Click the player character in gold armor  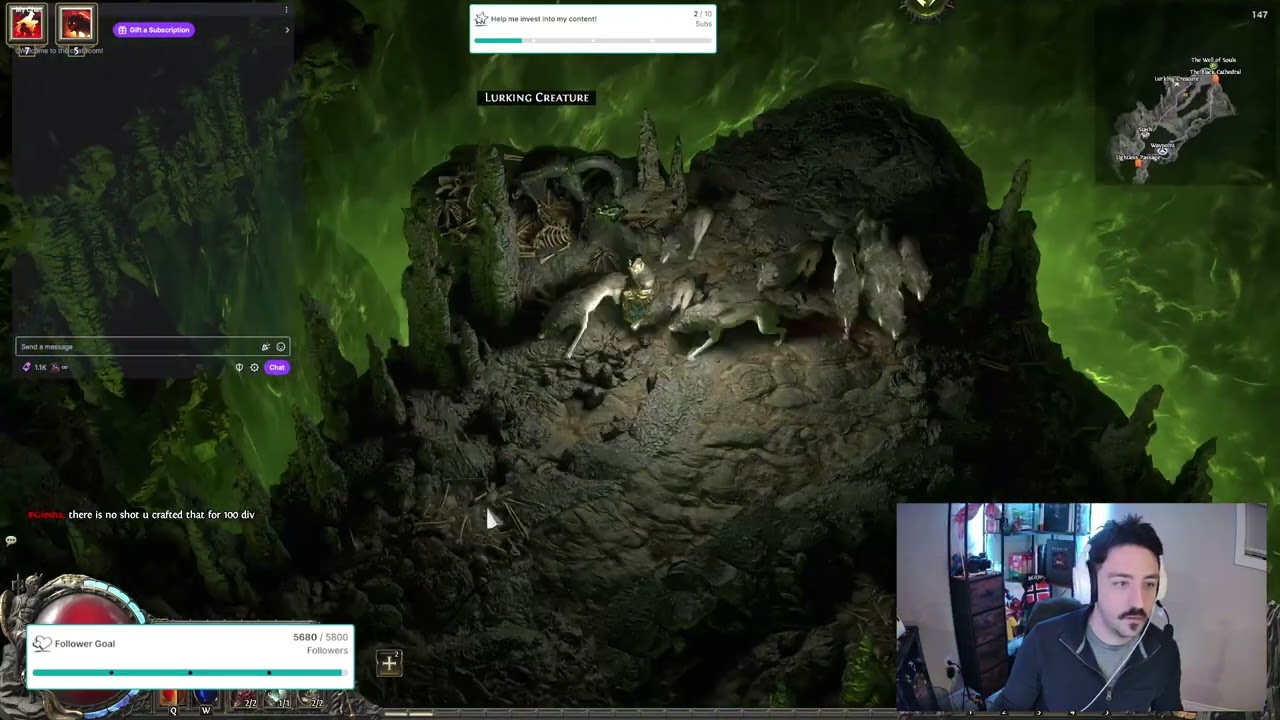click(x=639, y=291)
